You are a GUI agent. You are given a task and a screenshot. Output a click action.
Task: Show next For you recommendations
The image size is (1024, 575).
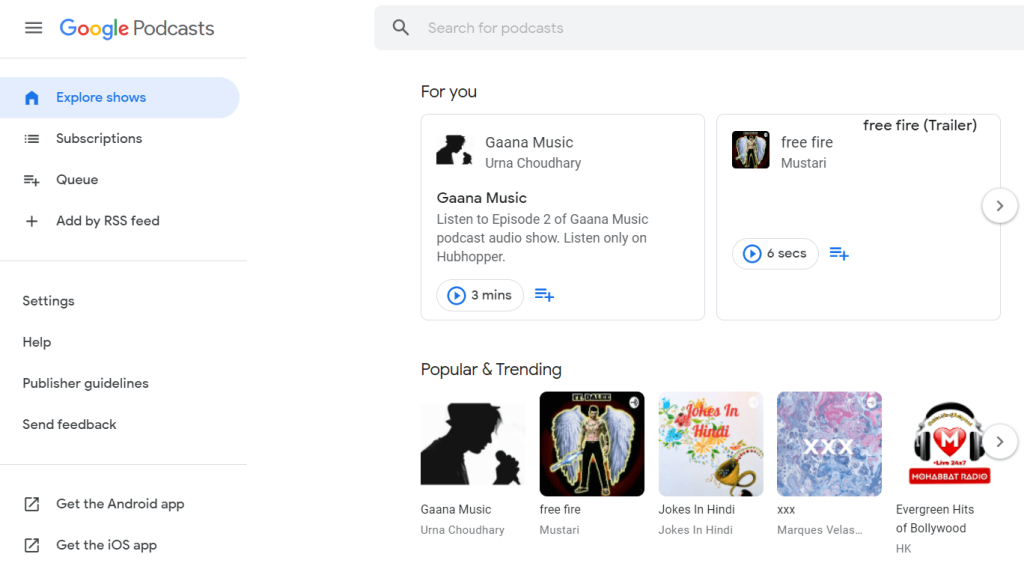coord(999,206)
